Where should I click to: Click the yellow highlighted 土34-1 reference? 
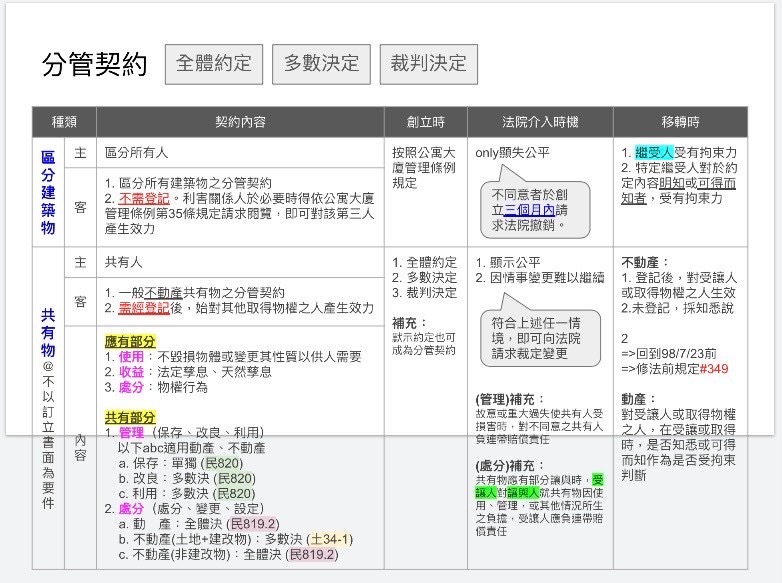click(x=330, y=539)
